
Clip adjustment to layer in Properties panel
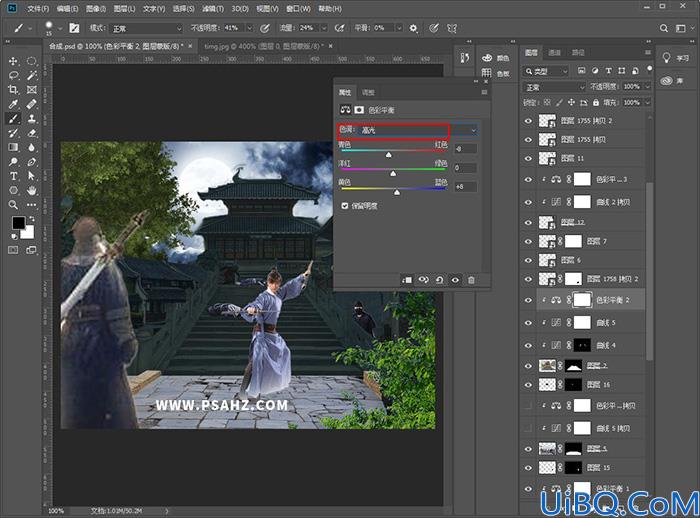[x=407, y=280]
